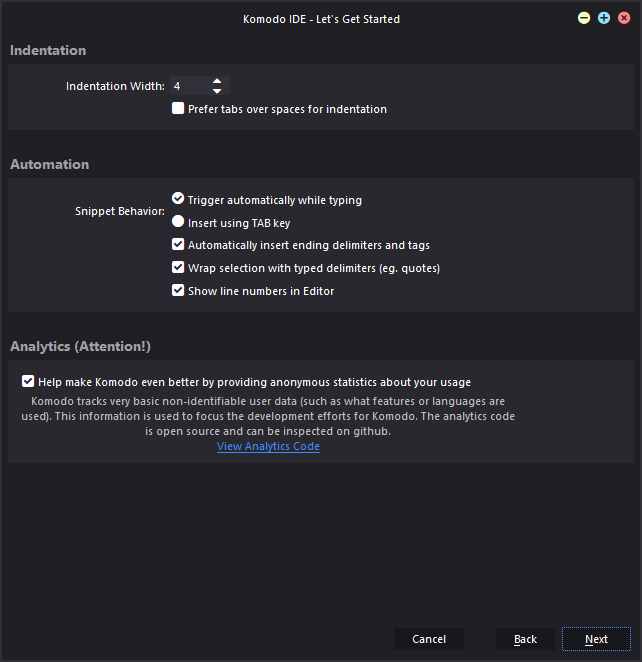Increase indentation width with up arrow

[217, 81]
